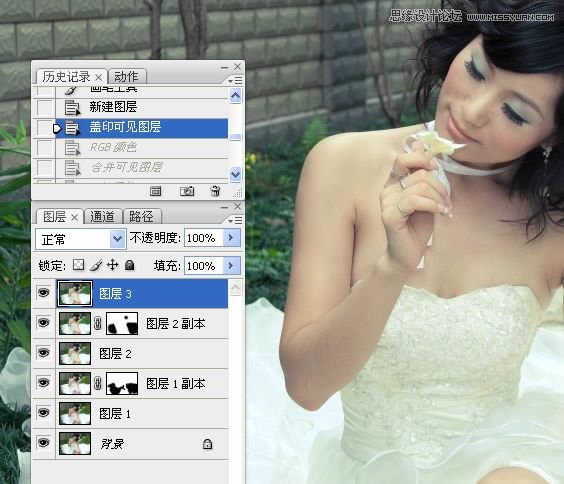The width and height of the screenshot is (564, 484).
Task: Click the link icon on 图层 1 副本
Action: click(x=97, y=383)
